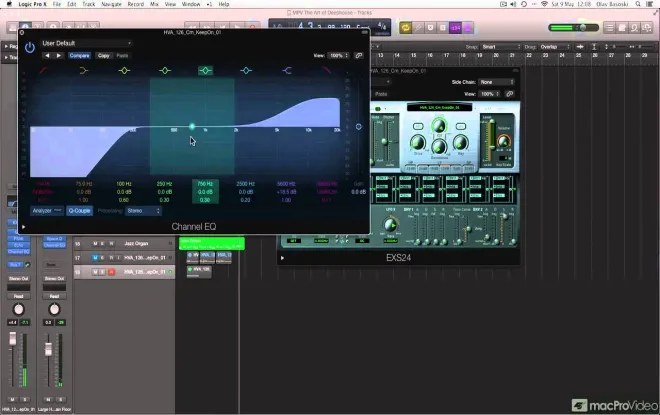Adjust the EQ Gain slider handle

(x=359, y=126)
